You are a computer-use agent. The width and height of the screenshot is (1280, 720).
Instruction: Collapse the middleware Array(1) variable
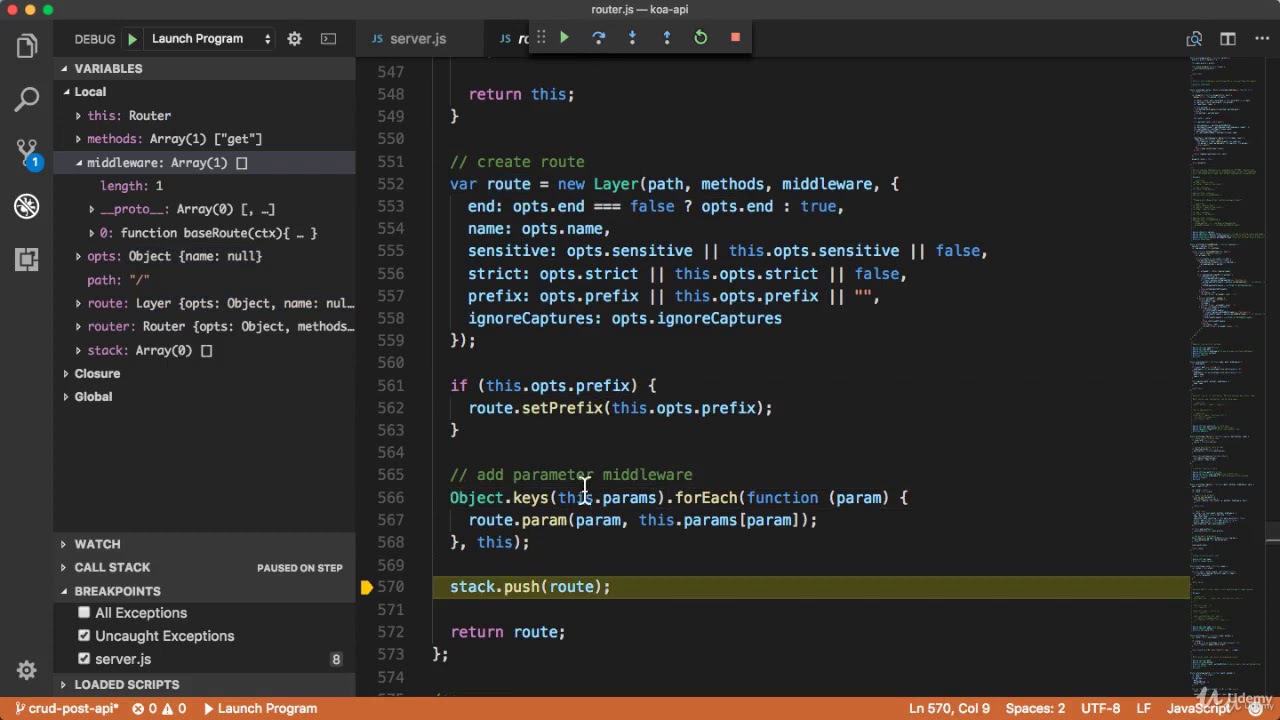[x=78, y=163]
